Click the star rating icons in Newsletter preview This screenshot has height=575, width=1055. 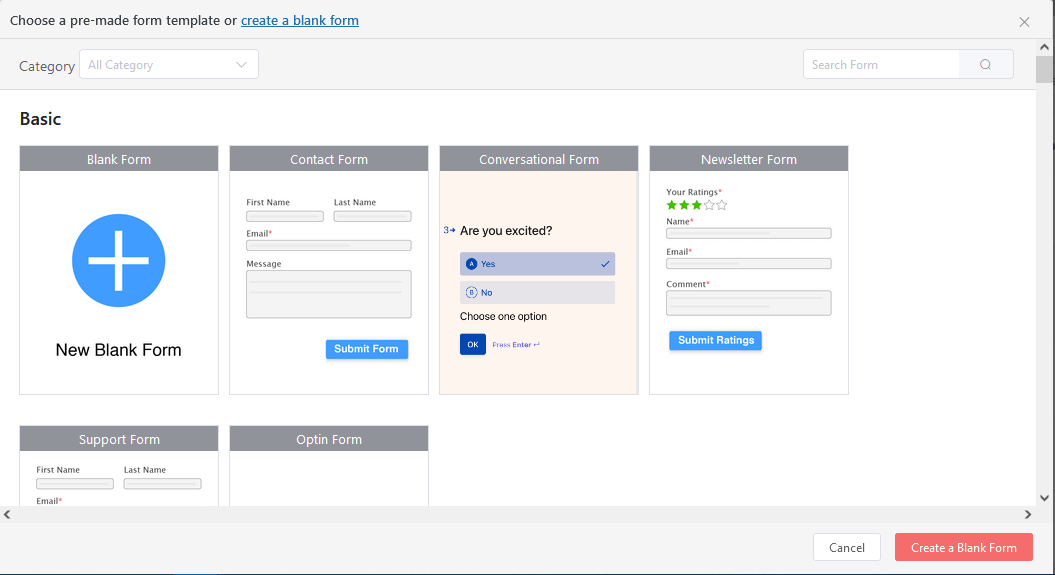click(x=696, y=205)
